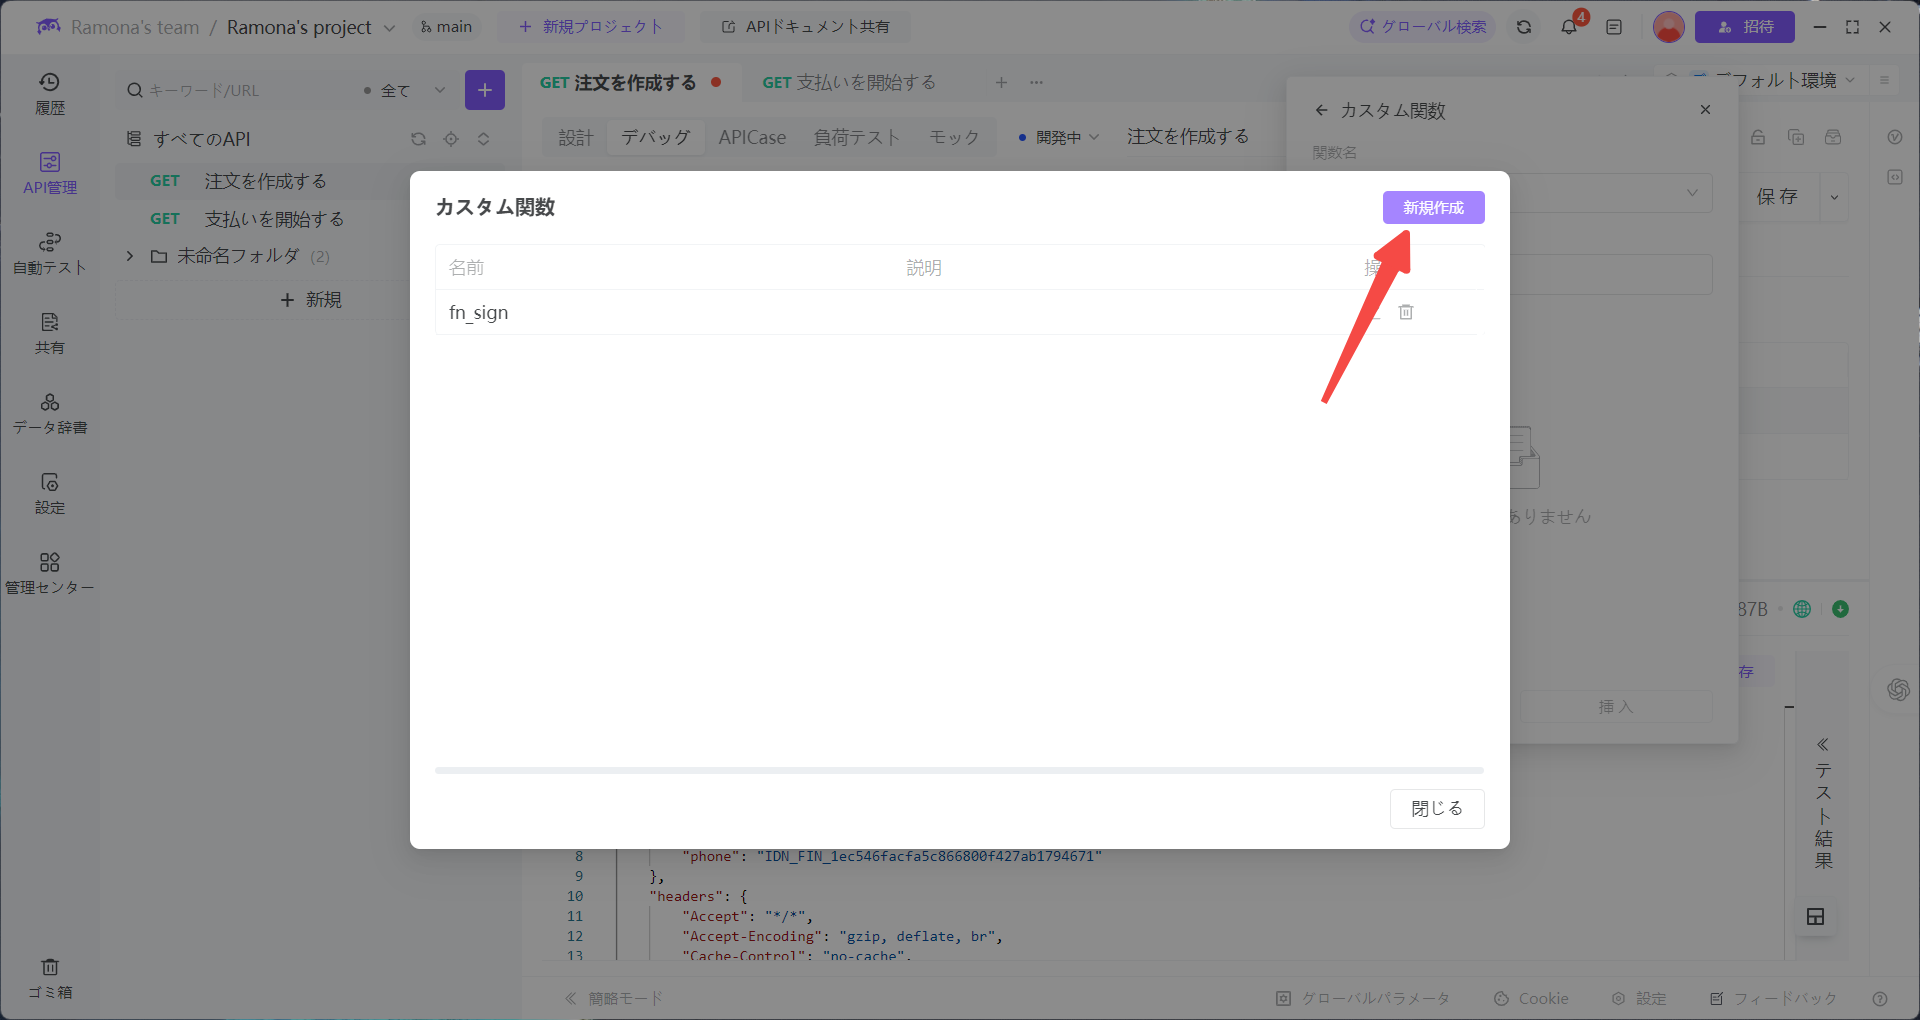Open the 保存 button's dropdown arrow
The image size is (1920, 1020).
coord(1834,197)
